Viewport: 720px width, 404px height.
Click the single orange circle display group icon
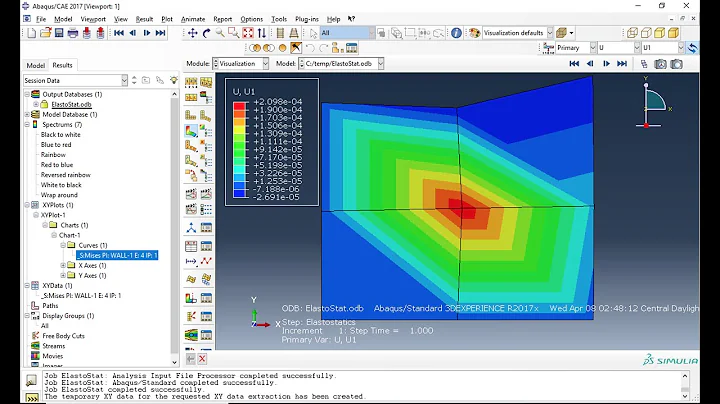pos(282,48)
